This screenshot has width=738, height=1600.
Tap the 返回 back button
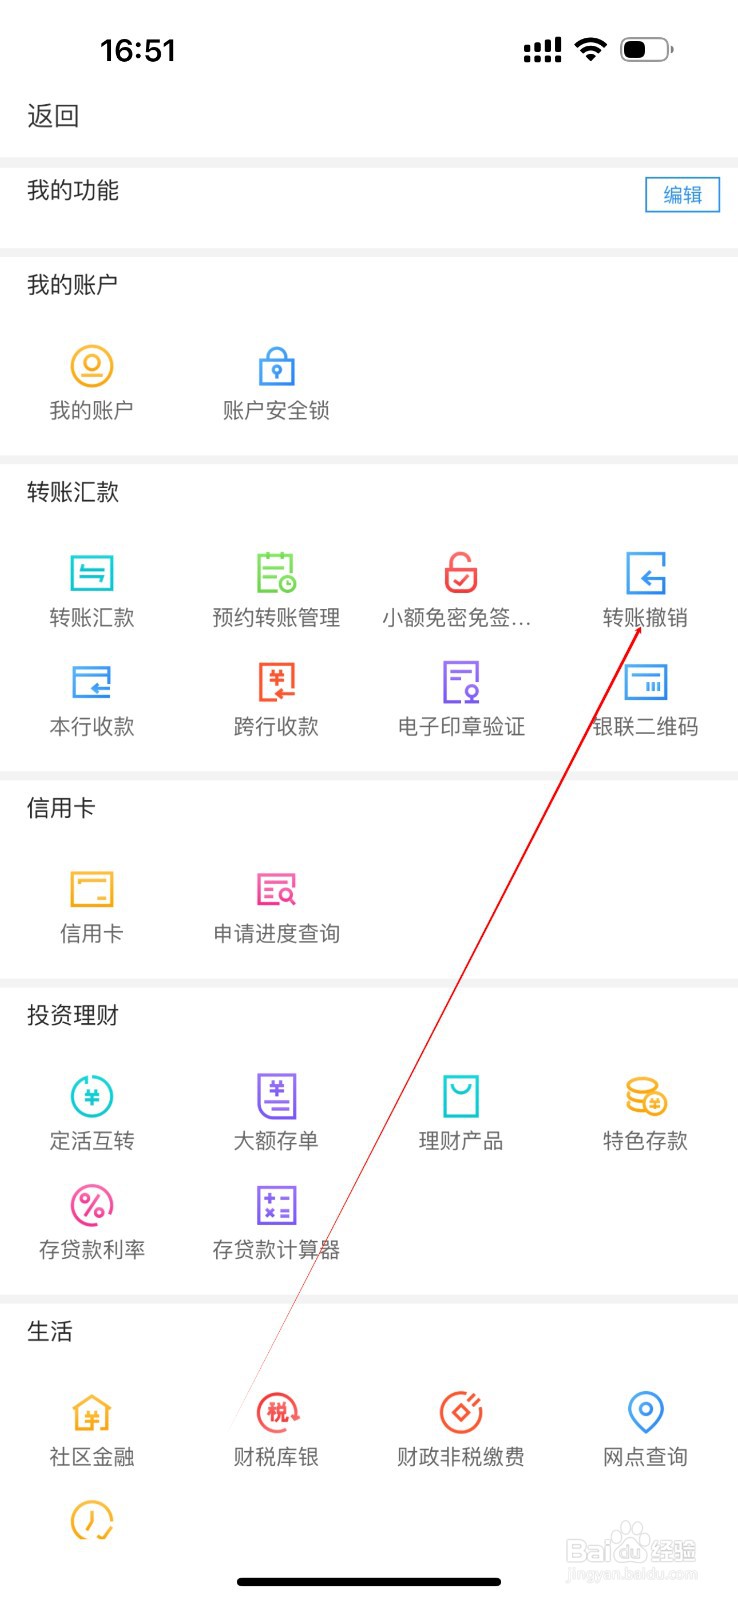coord(53,116)
